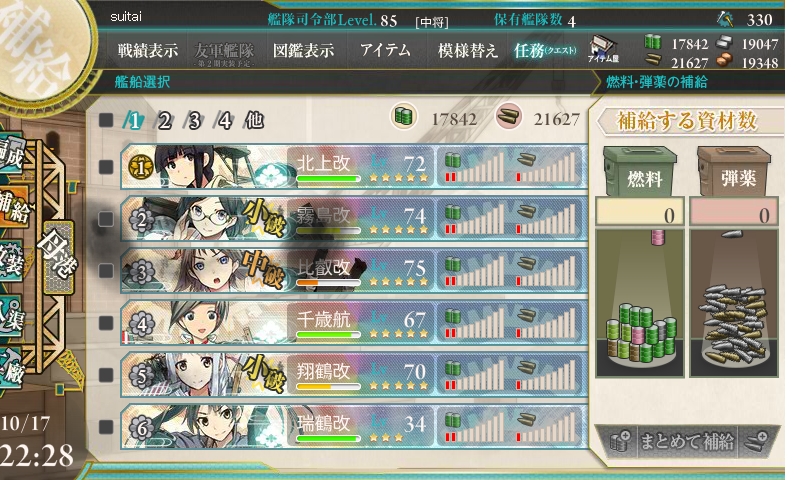
Task: Click the まとめて補給 resupply all button
Action: click(x=687, y=441)
